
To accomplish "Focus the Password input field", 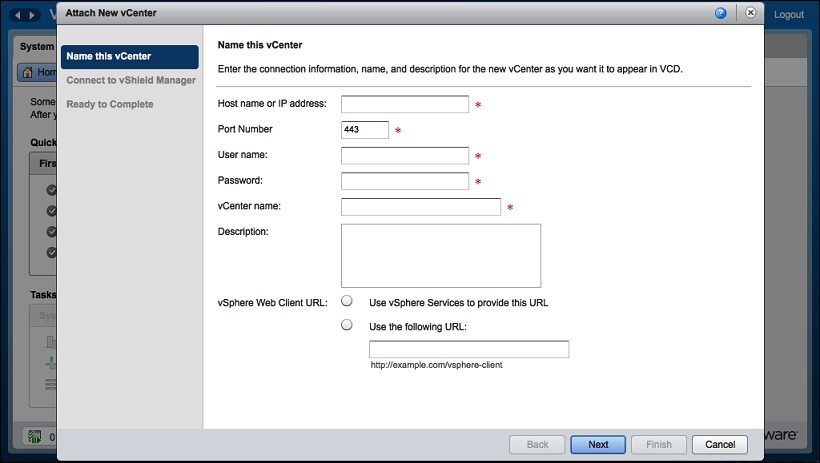I will (405, 181).
